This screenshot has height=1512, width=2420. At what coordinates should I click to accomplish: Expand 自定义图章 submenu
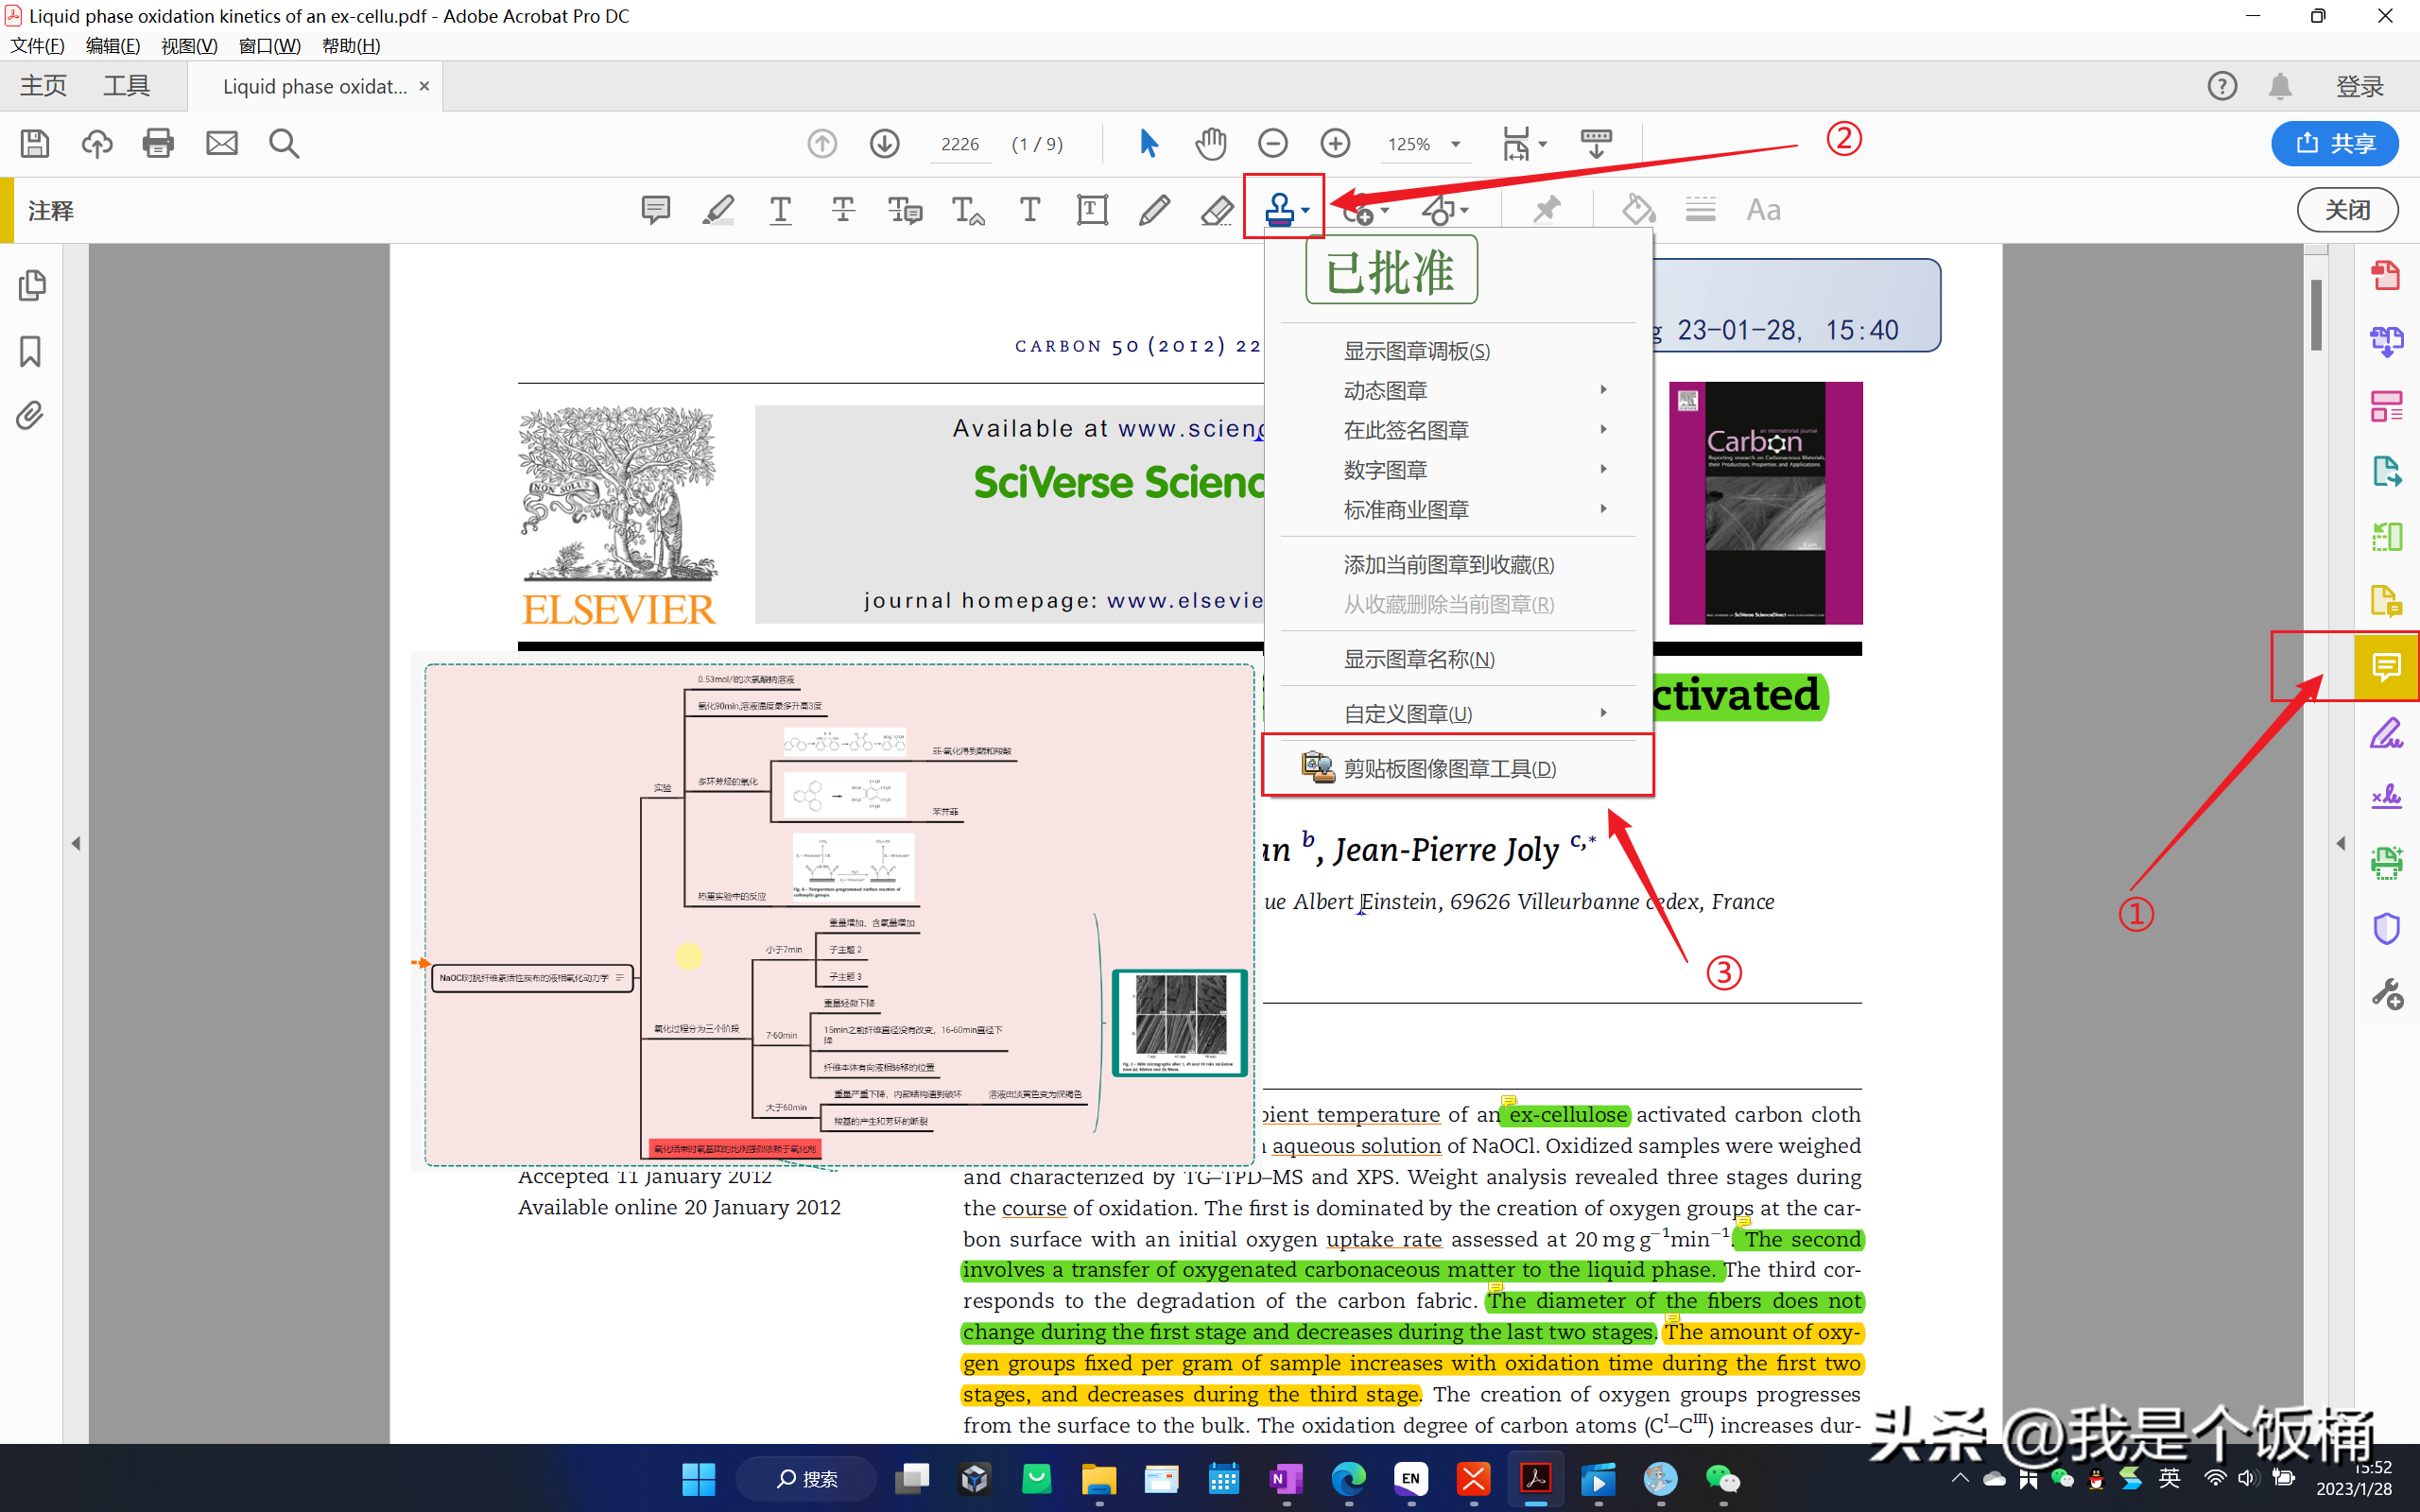(1603, 713)
